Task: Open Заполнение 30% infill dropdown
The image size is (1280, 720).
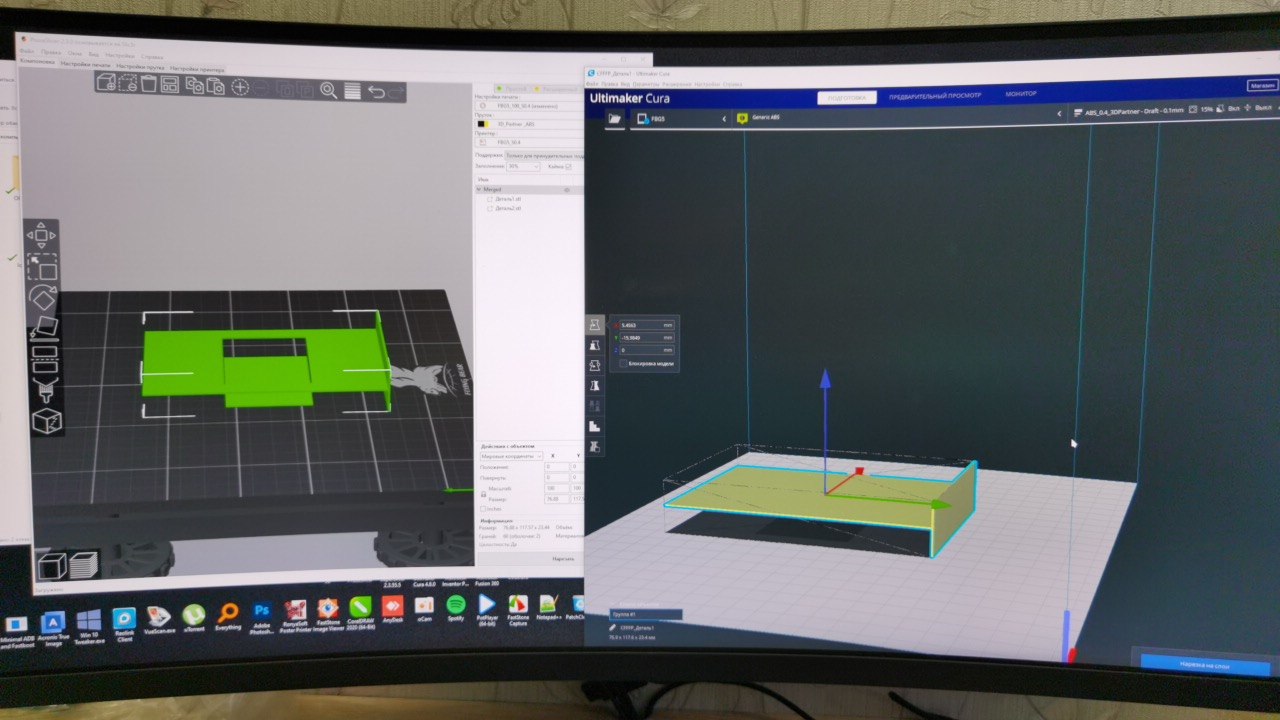Action: click(522, 166)
